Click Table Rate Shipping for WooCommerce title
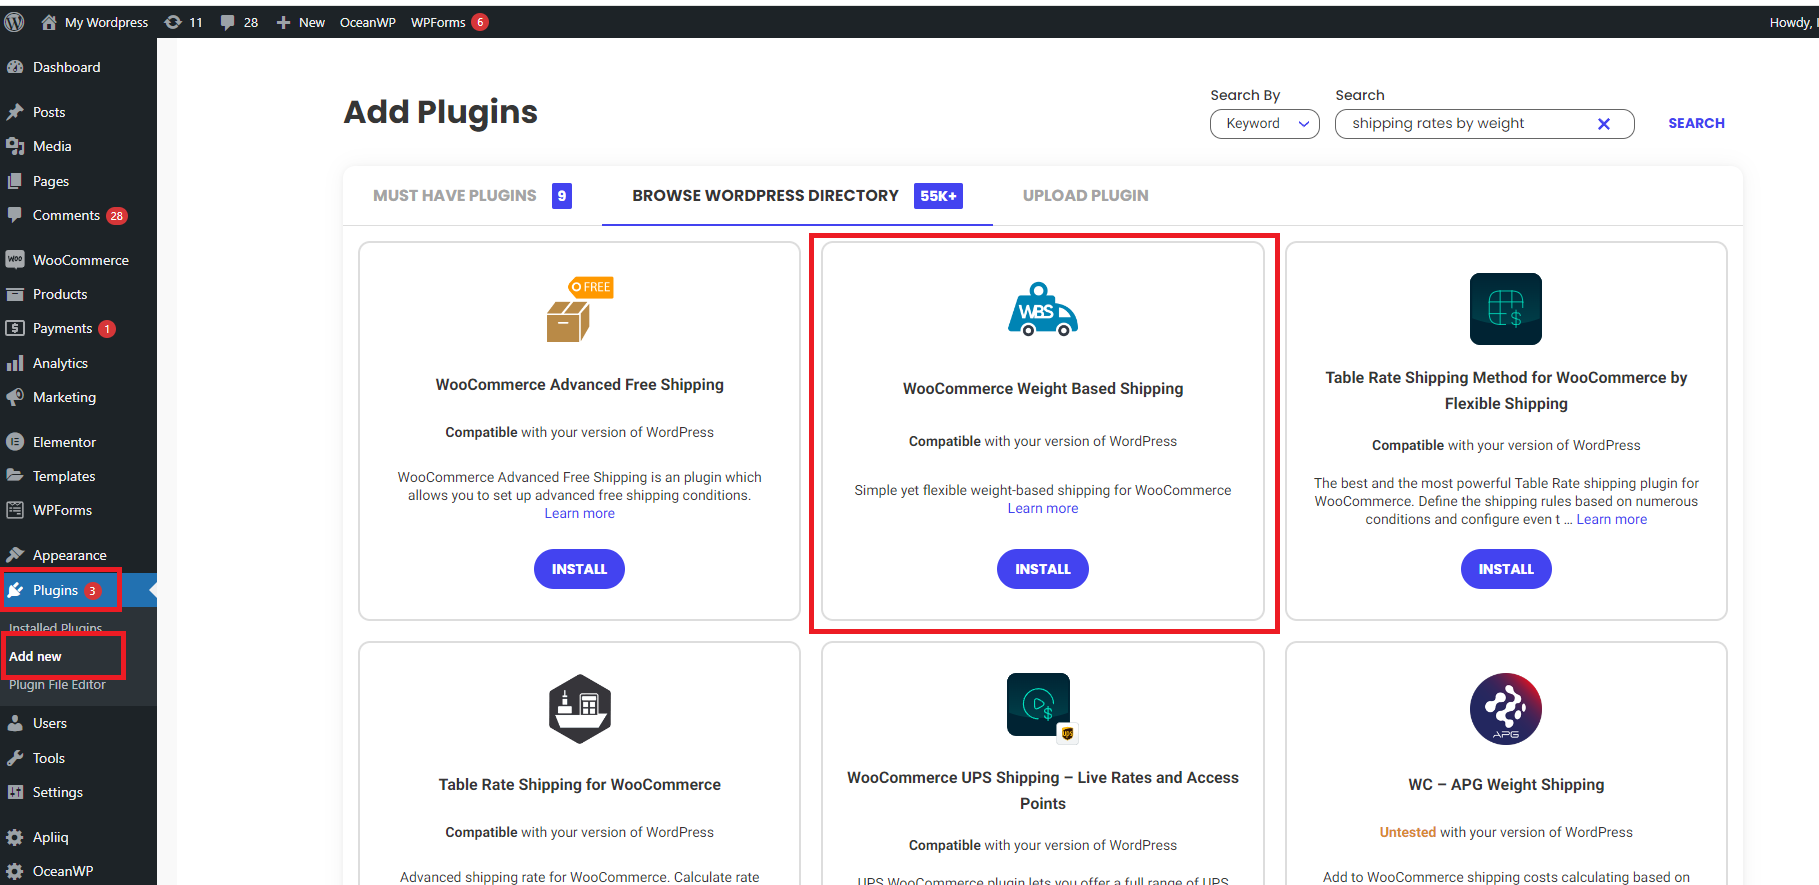Viewport: 1819px width, 885px height. coord(580,784)
